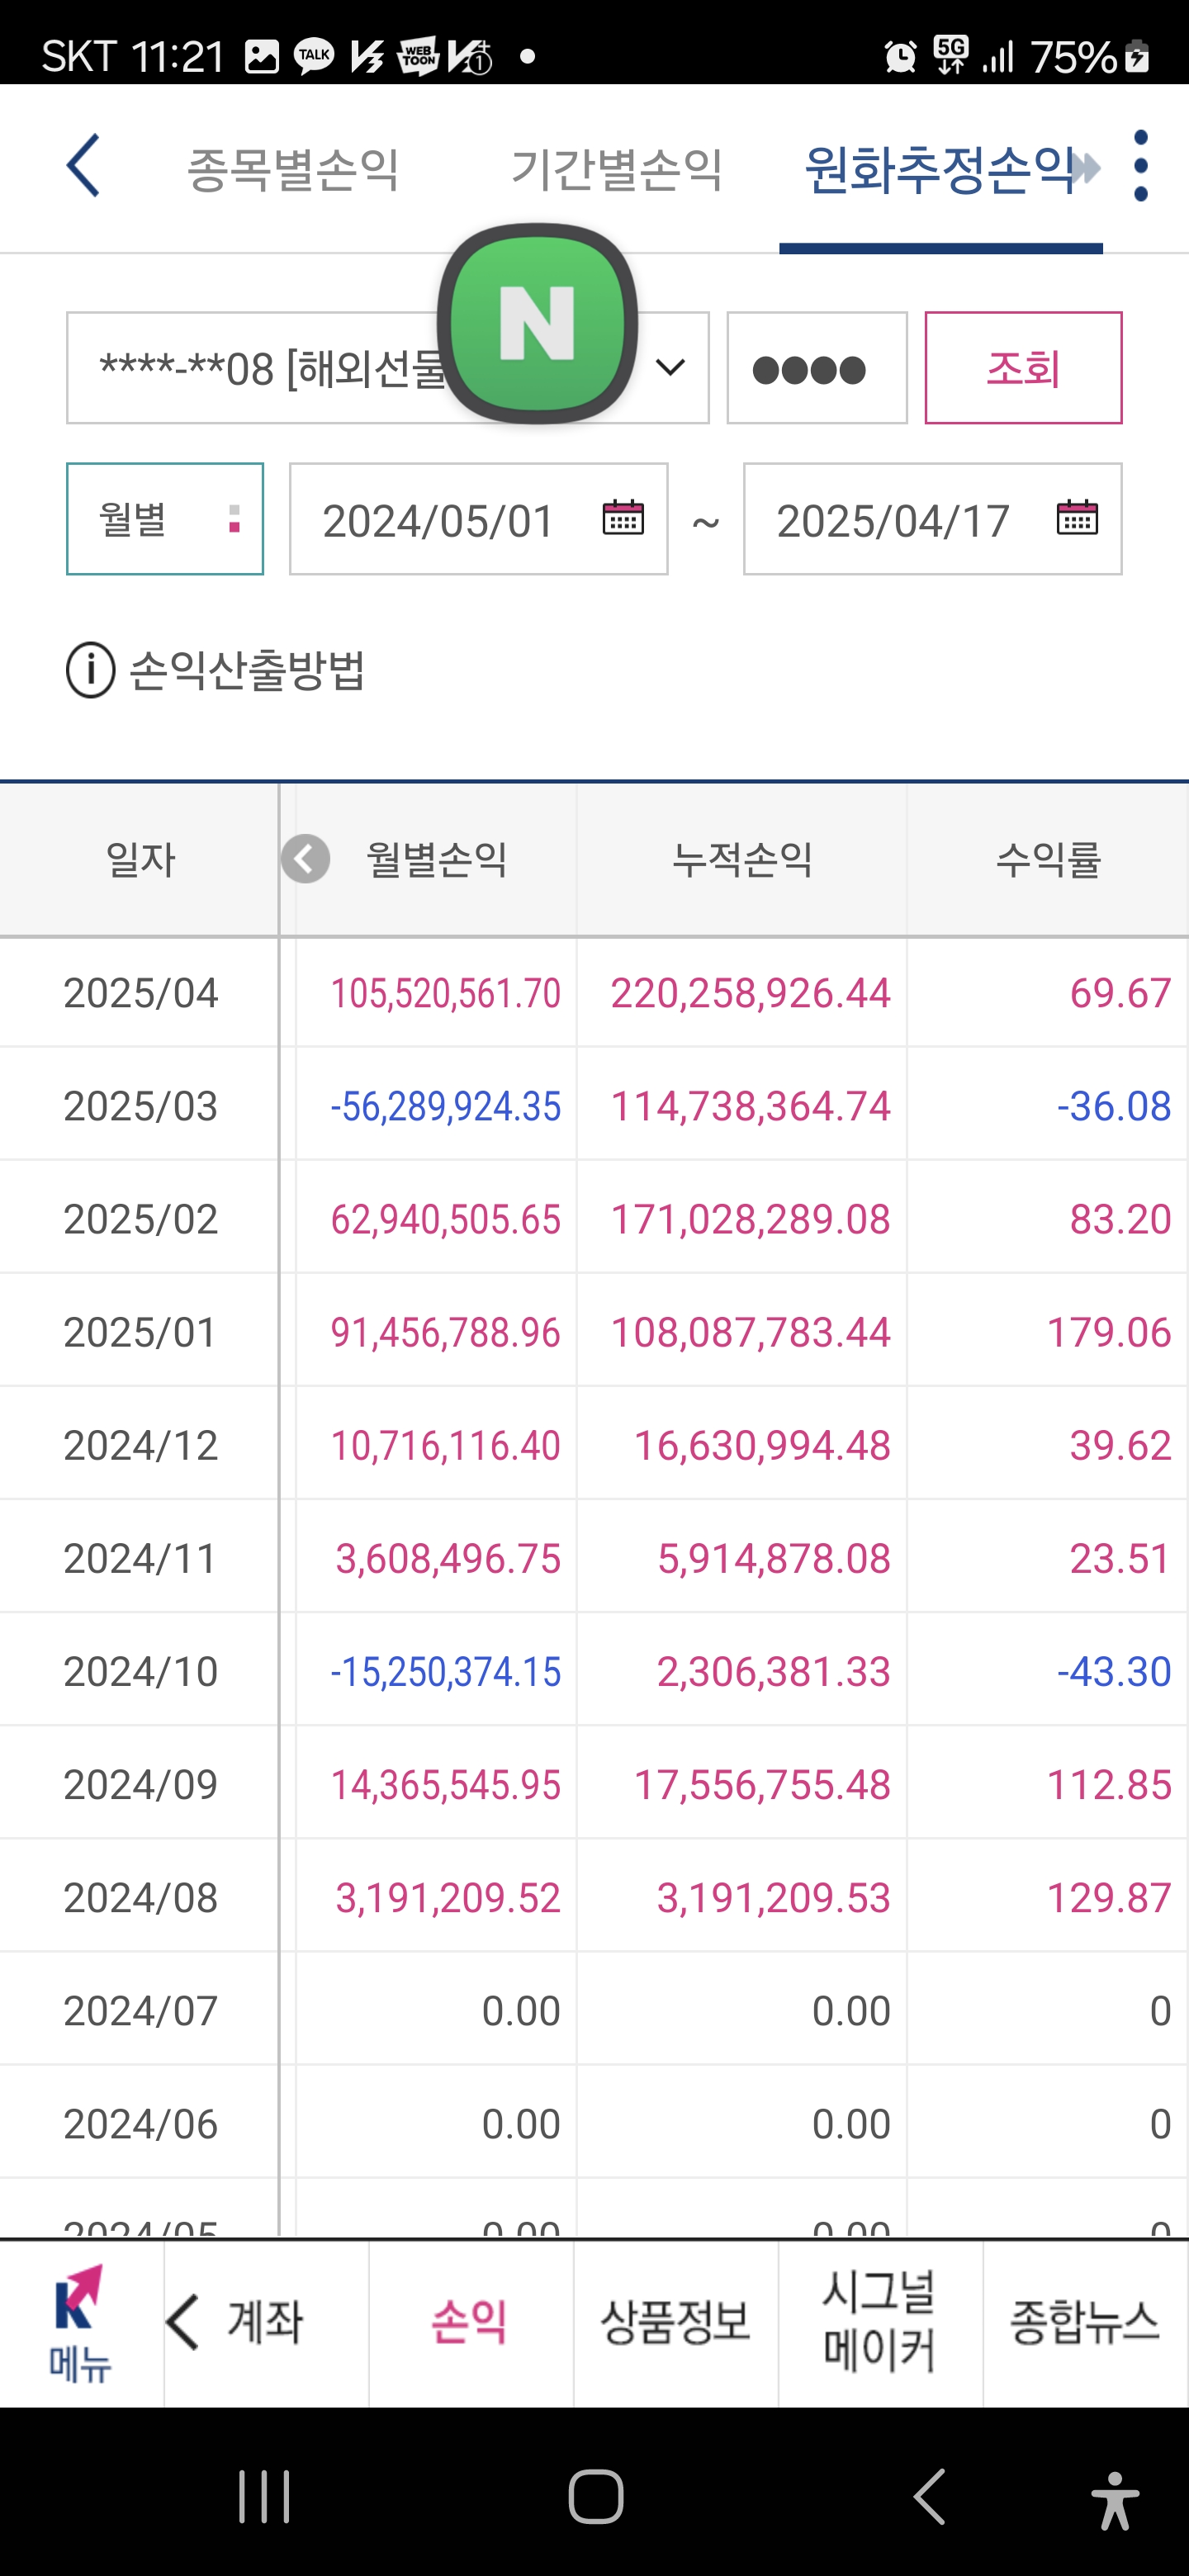The image size is (1189, 2576).
Task: Tap the left-arrow circle beside 월별손익 header
Action: pos(305,859)
